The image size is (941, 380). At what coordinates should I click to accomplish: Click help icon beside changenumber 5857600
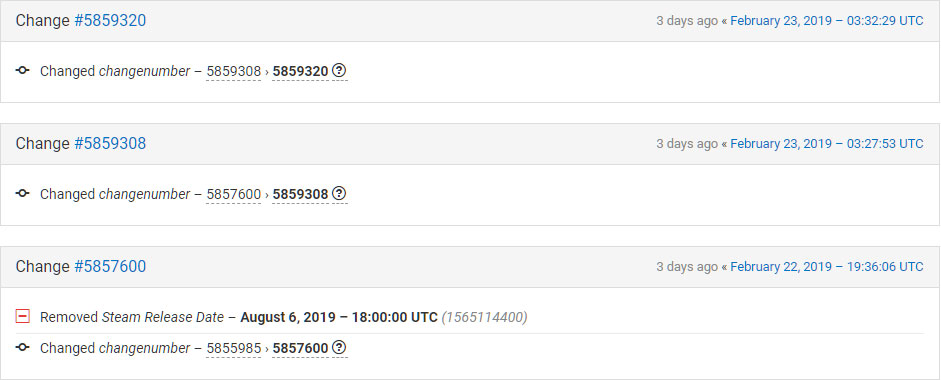tap(339, 348)
